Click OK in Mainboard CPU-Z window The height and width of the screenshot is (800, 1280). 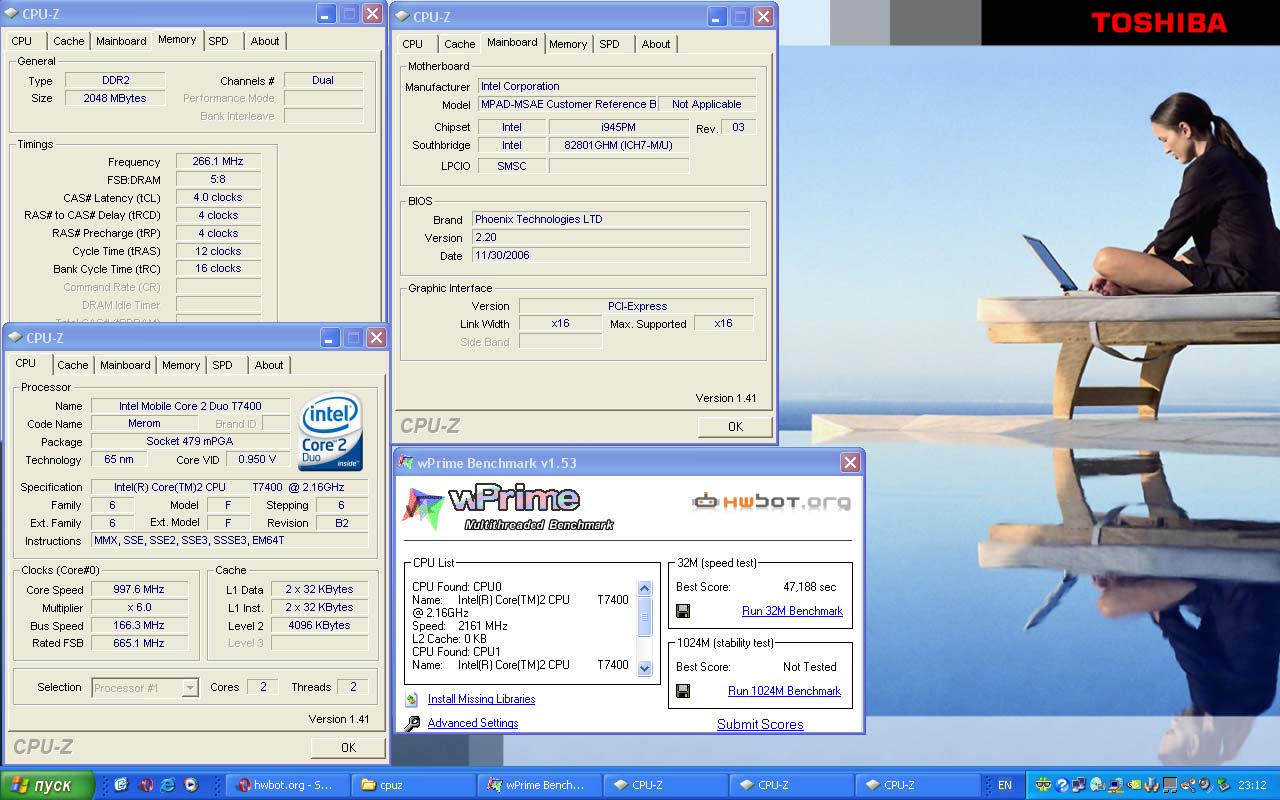coord(735,427)
